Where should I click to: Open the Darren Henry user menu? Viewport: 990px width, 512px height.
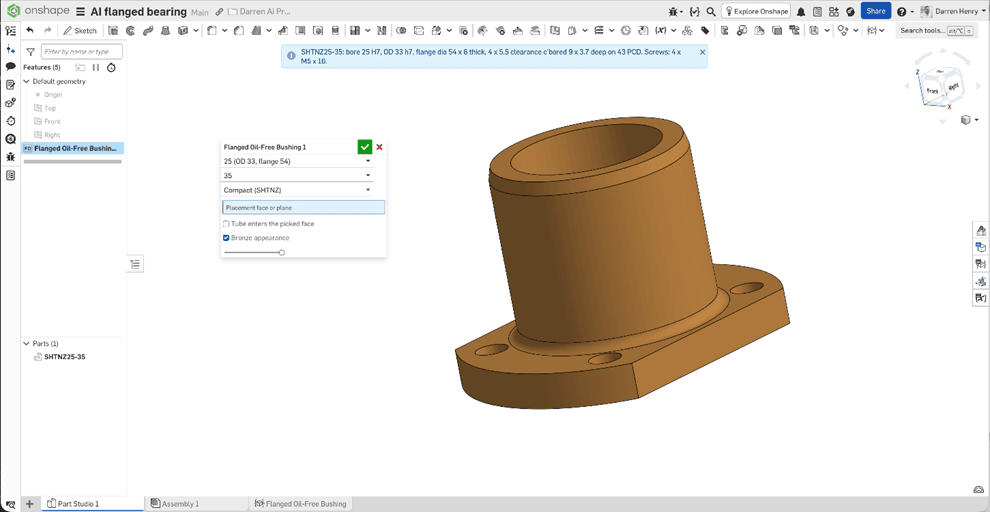click(951, 11)
